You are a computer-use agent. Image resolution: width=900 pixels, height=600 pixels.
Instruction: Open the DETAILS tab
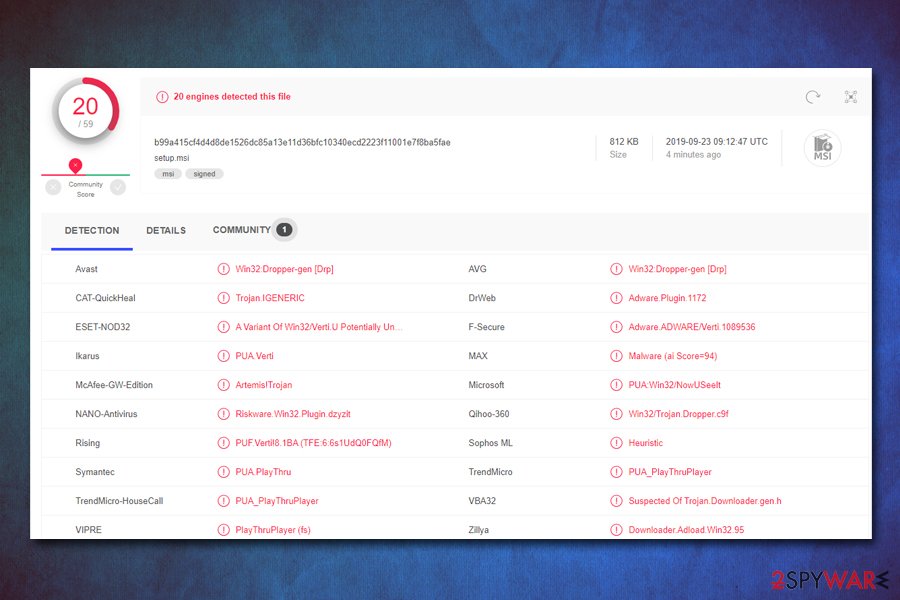(166, 230)
